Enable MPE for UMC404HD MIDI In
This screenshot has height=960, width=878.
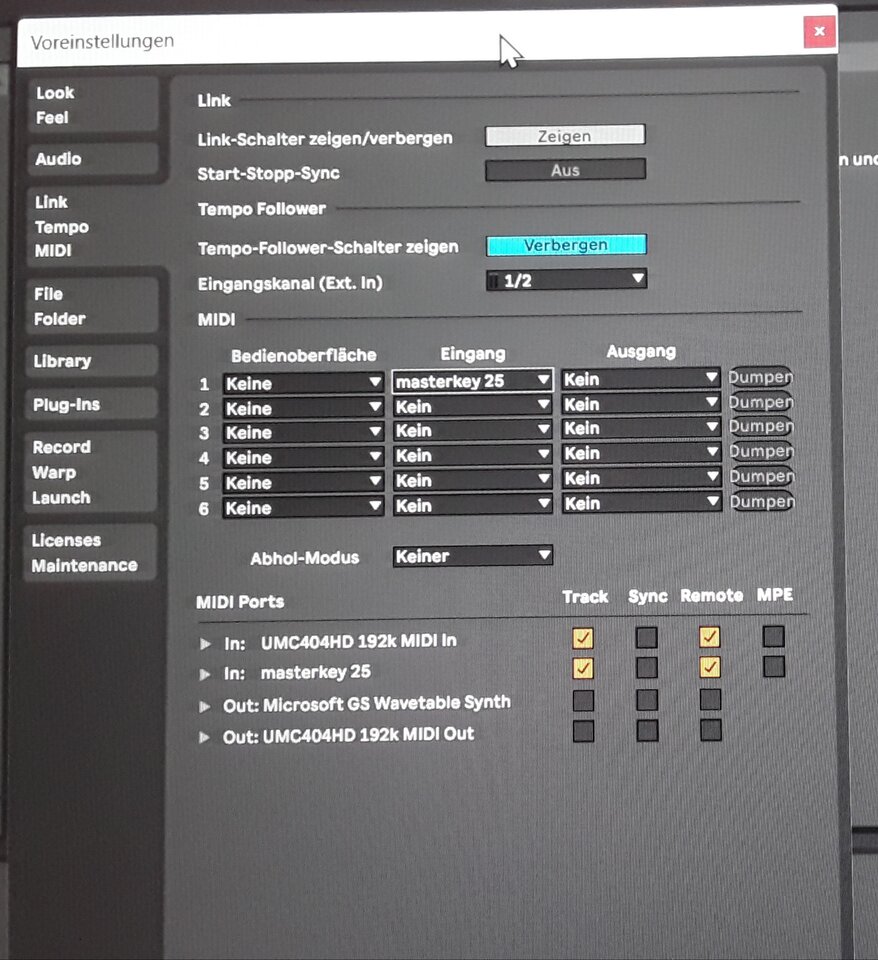[x=774, y=636]
